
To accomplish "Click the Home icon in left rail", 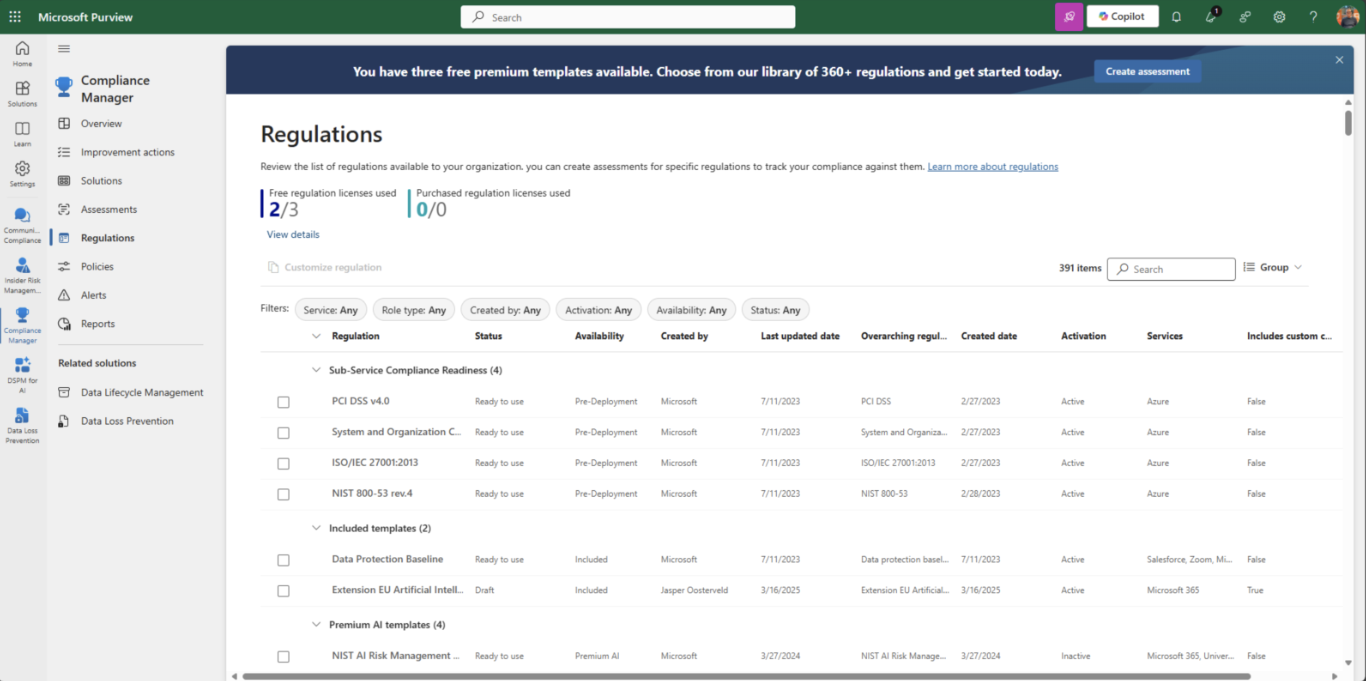I will pyautogui.click(x=22, y=53).
